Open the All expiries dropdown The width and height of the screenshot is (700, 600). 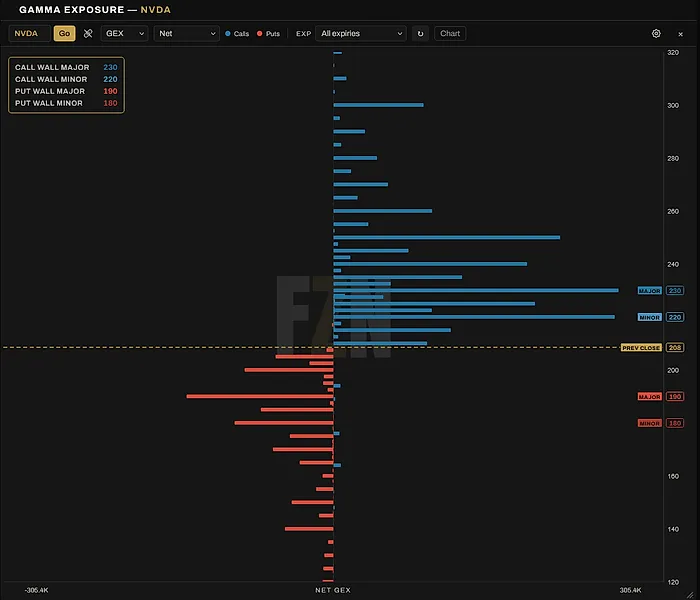point(361,33)
